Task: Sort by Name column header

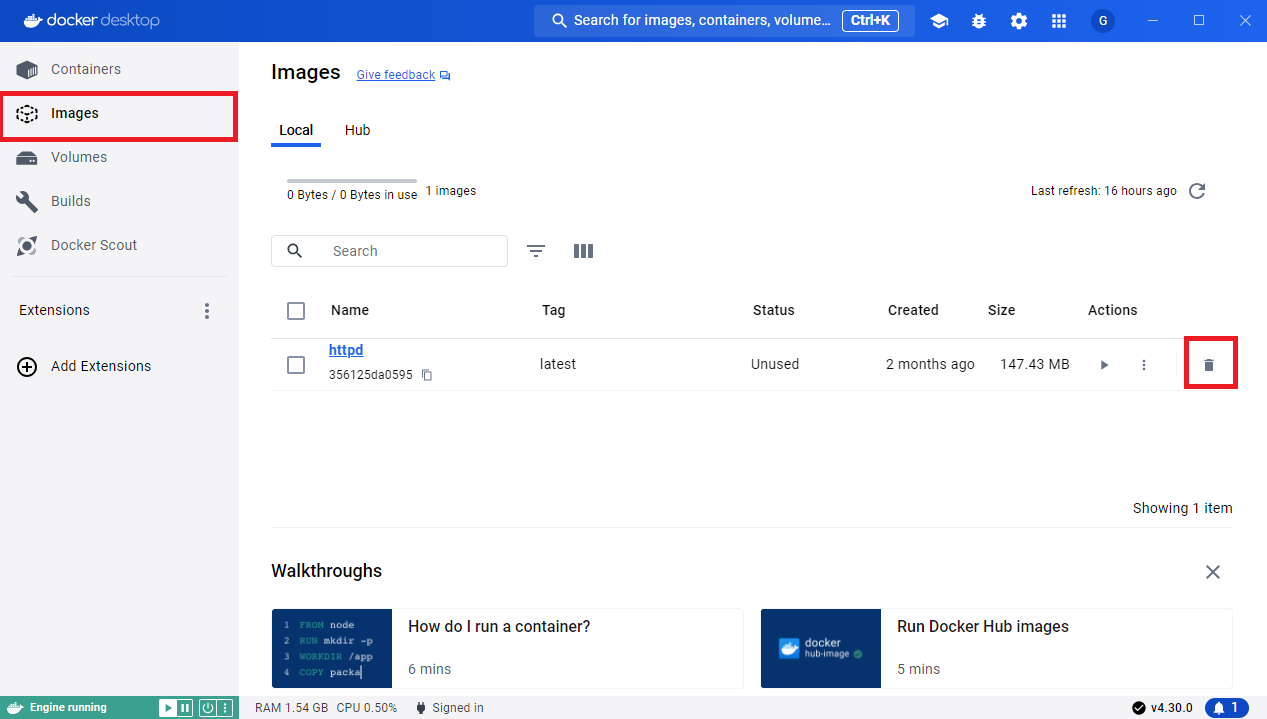Action: point(350,310)
